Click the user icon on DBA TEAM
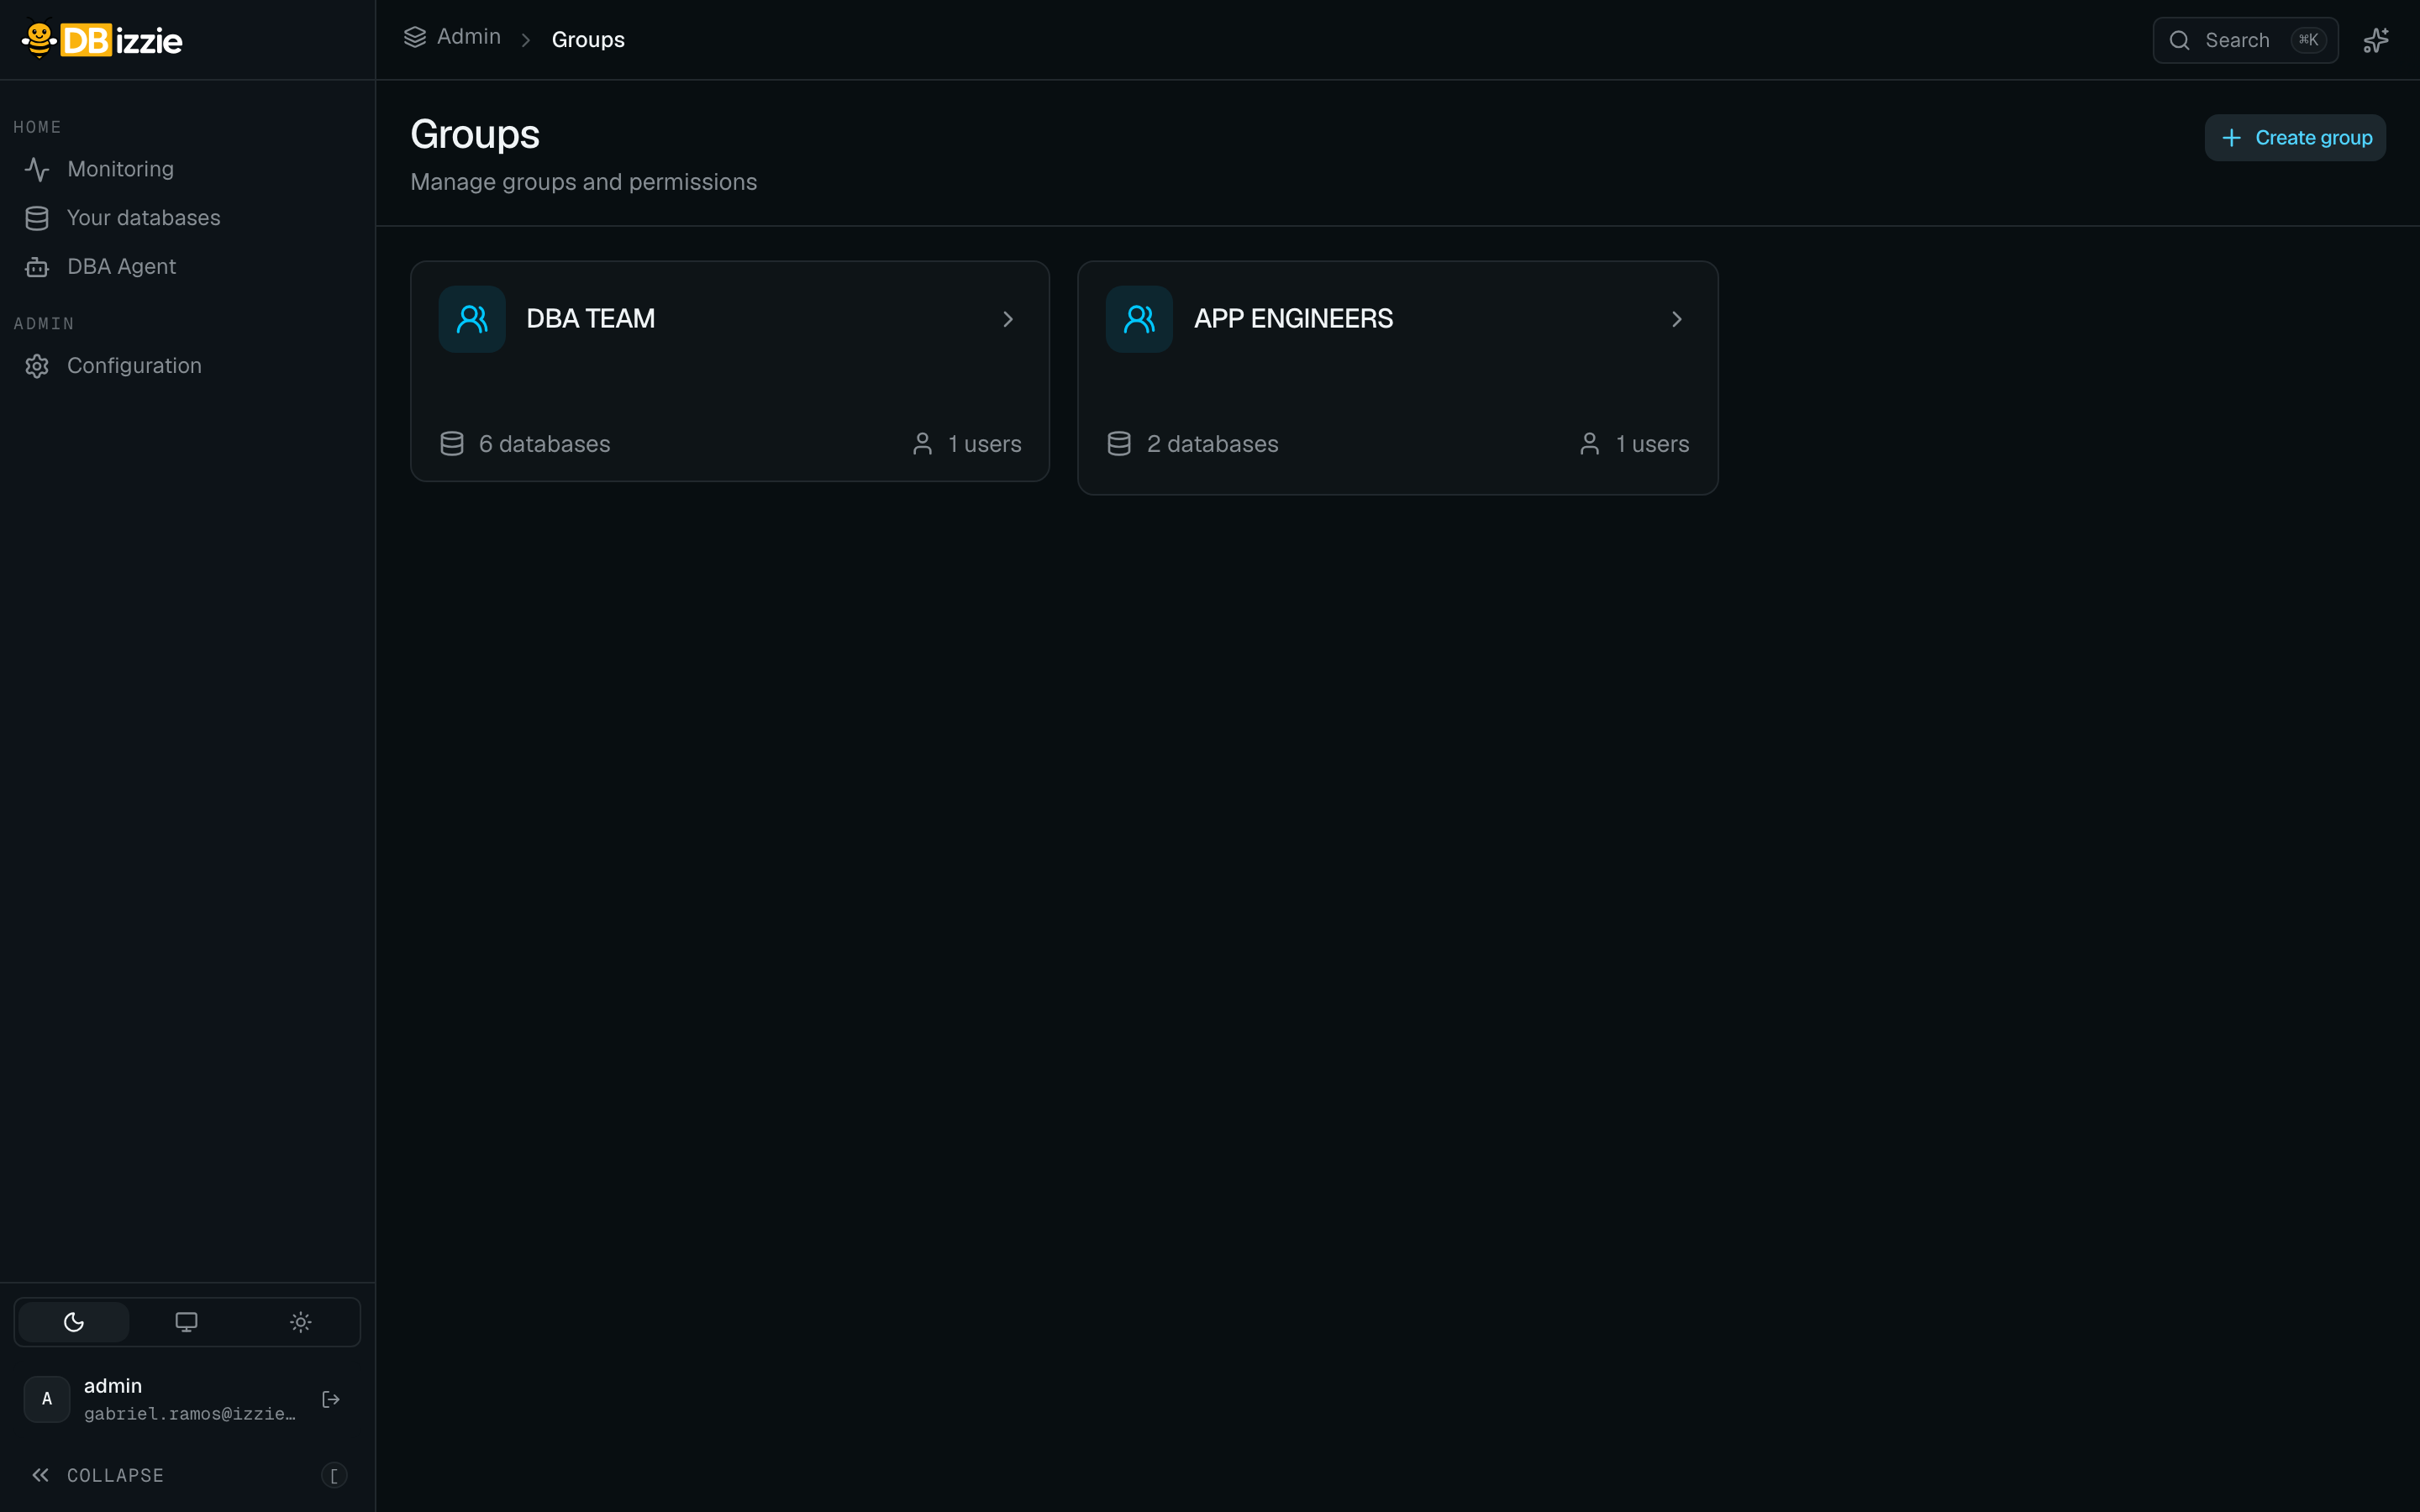Screen dimensions: 2420x1512 point(923,444)
